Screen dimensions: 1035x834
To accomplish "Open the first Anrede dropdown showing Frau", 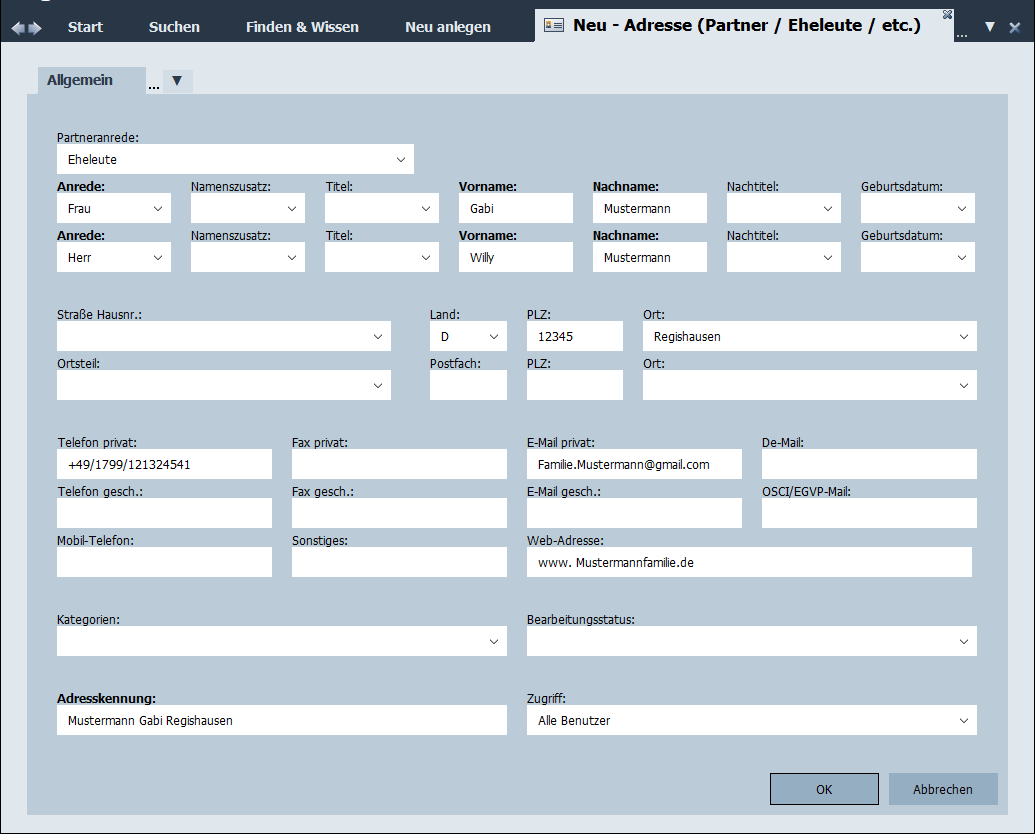I will point(158,208).
